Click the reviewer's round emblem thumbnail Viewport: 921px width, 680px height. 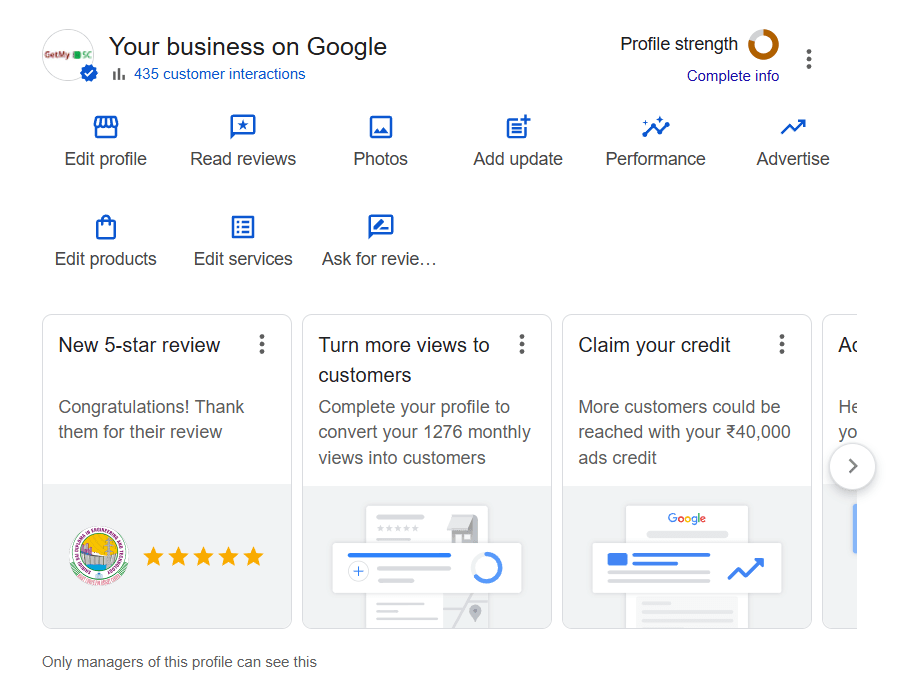(98, 555)
